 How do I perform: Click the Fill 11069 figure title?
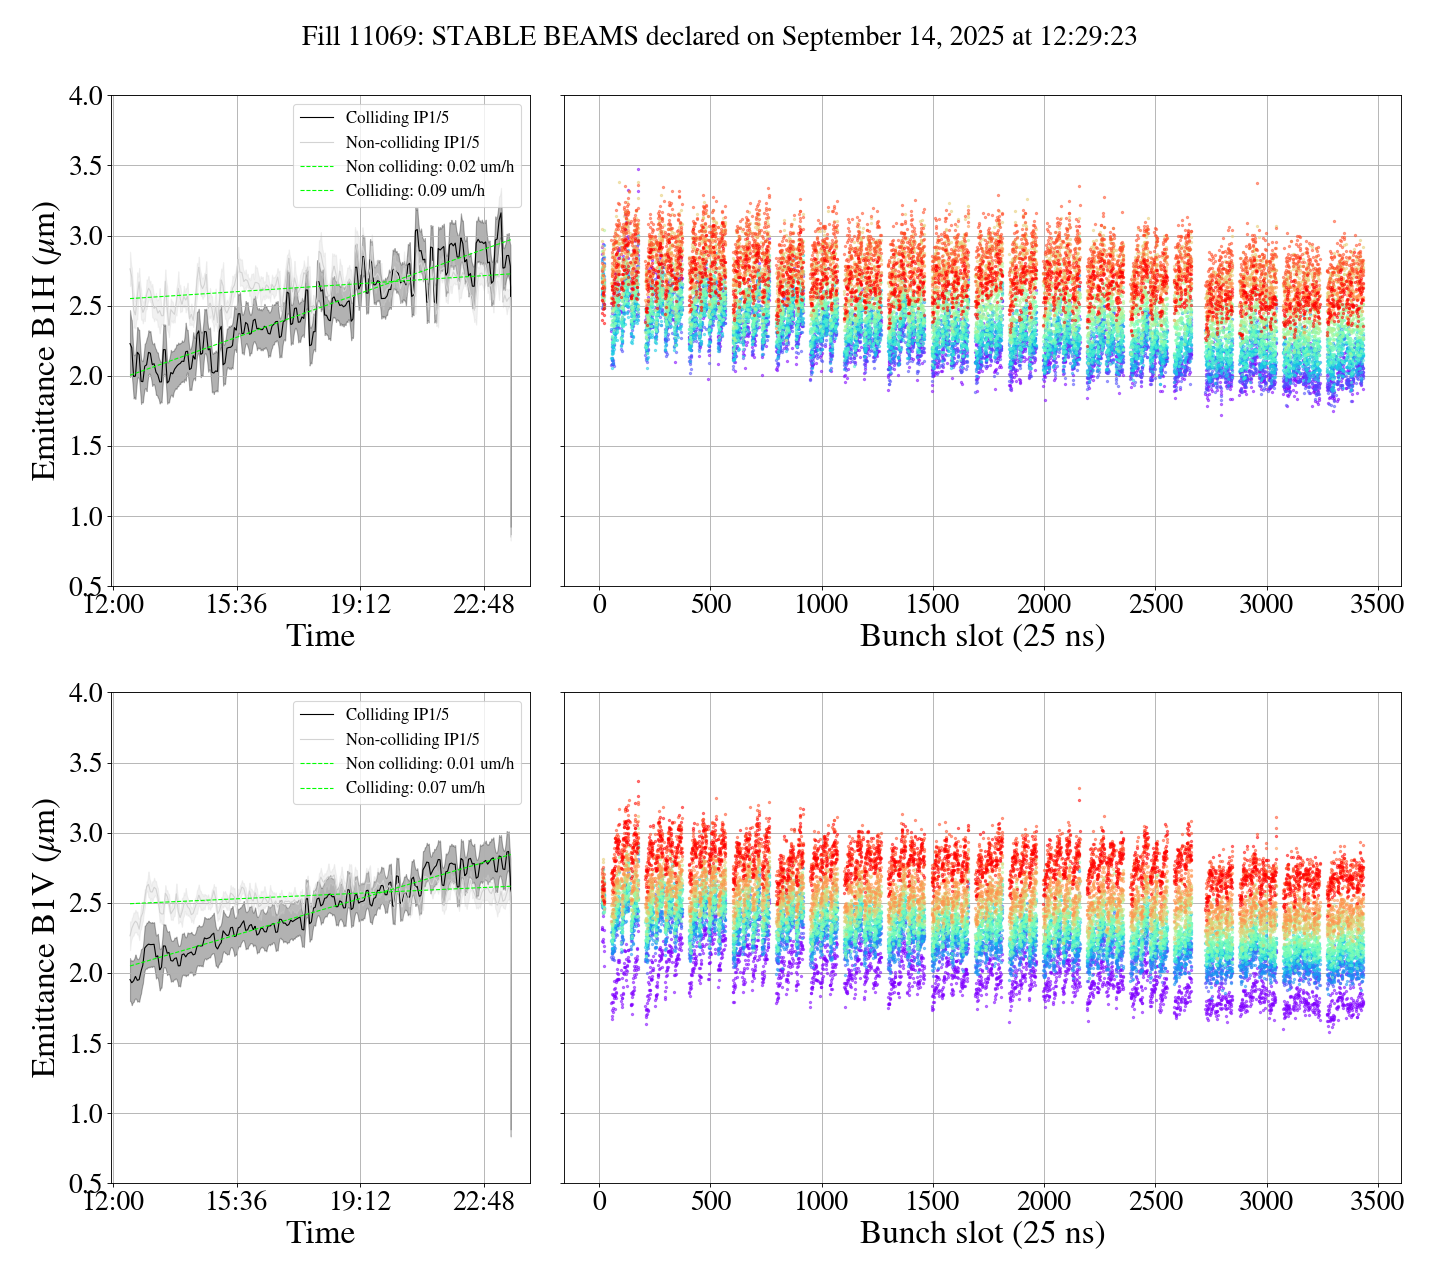719,37
